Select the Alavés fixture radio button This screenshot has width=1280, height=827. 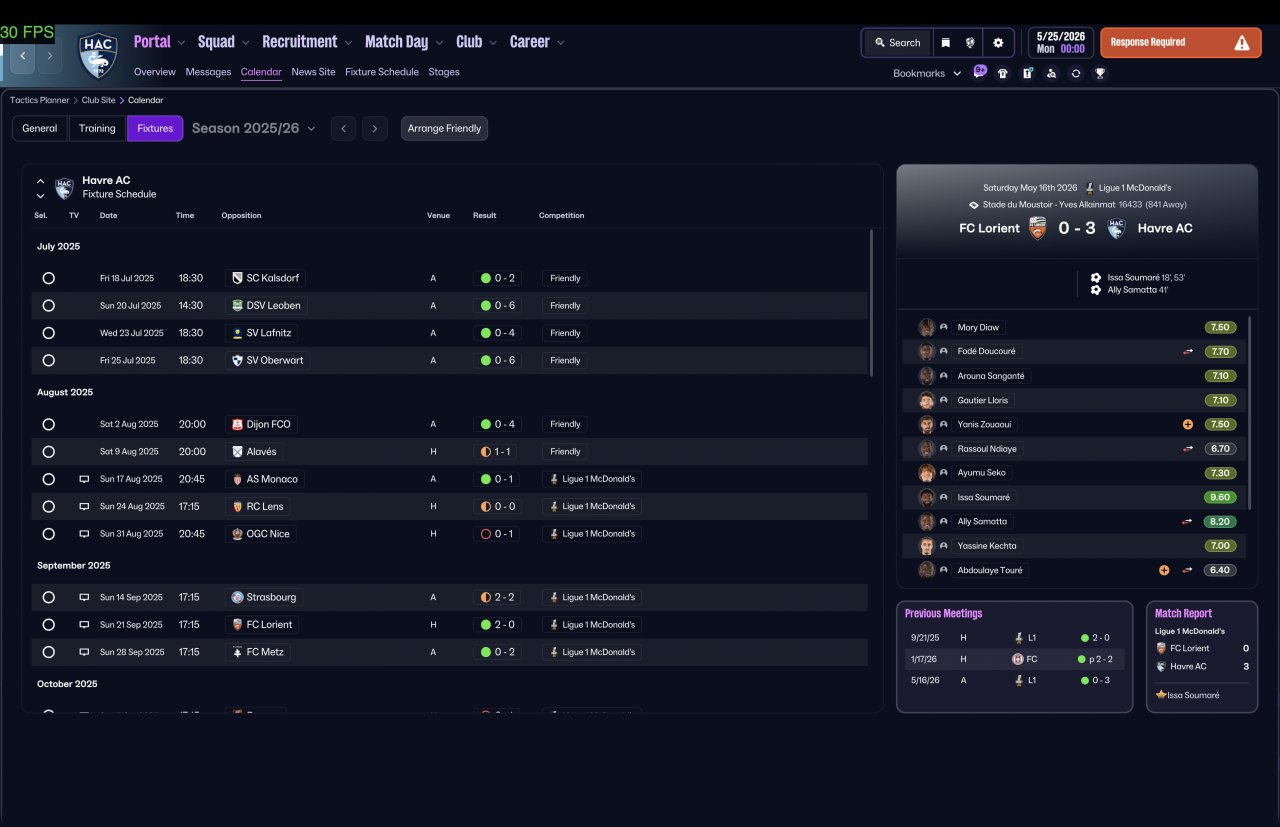(48, 451)
